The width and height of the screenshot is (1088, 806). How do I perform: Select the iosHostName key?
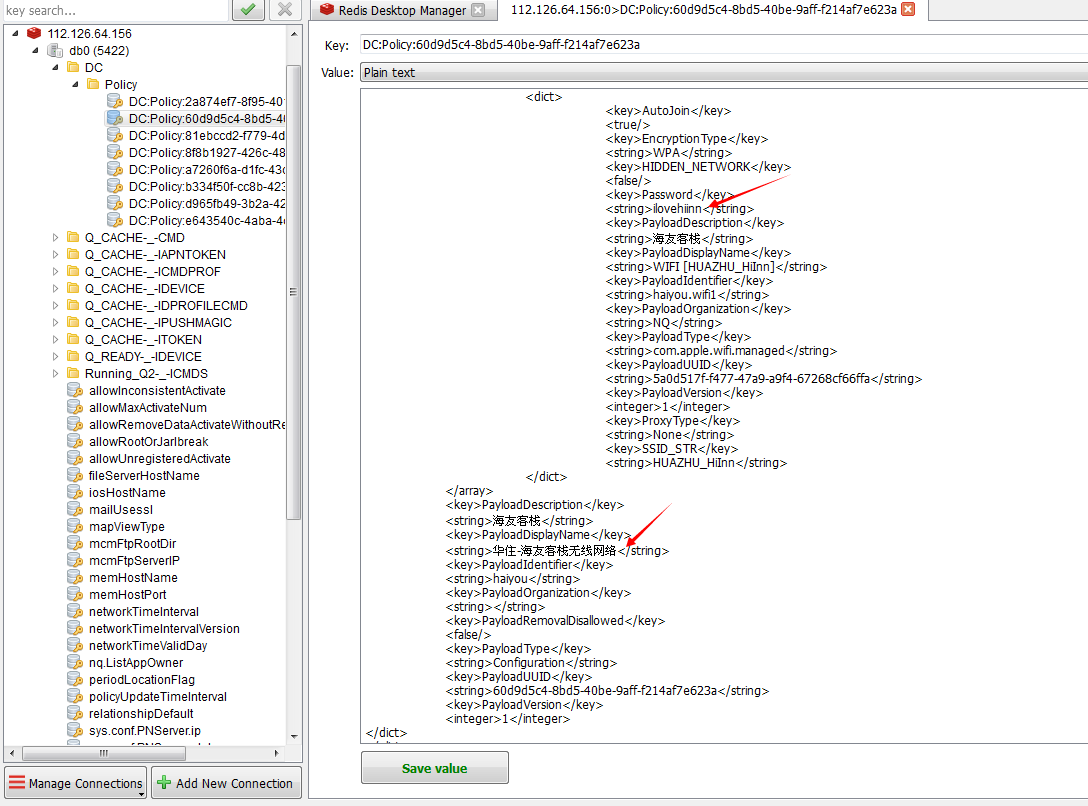pyautogui.click(x=127, y=492)
